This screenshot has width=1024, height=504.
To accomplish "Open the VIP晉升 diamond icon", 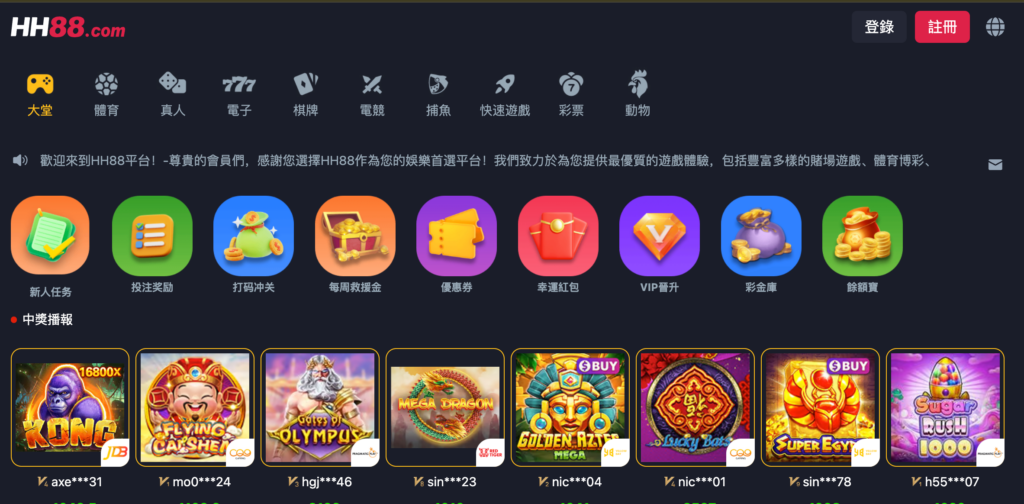I will click(659, 236).
